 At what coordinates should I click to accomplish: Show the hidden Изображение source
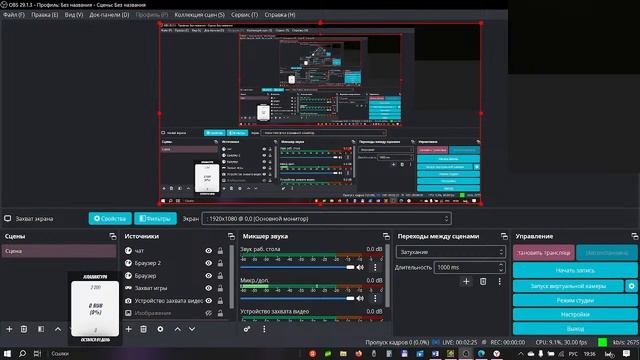click(209, 313)
